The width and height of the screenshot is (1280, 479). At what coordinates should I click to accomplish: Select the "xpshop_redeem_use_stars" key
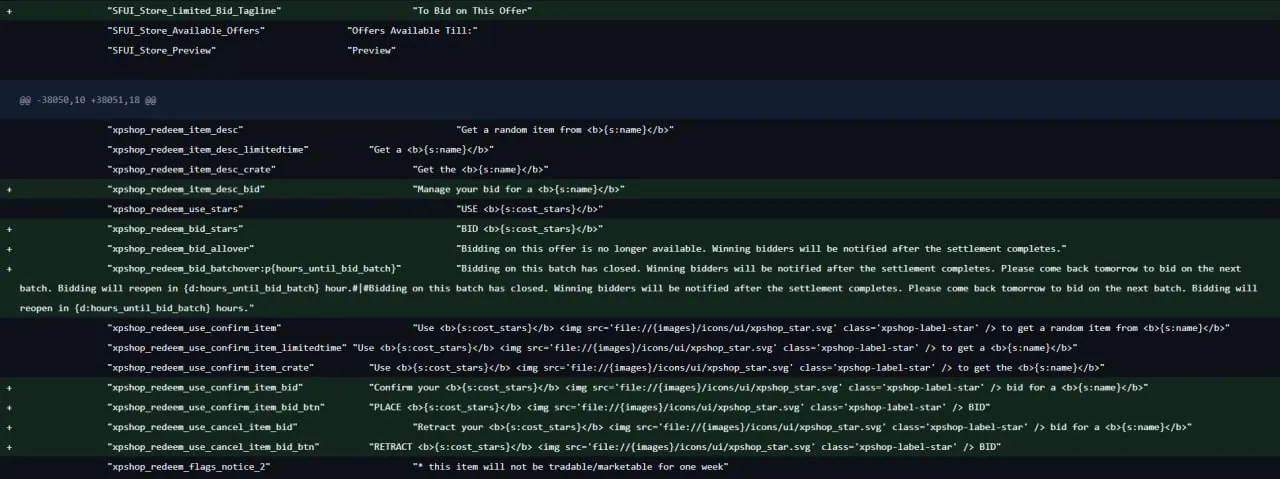[175, 209]
